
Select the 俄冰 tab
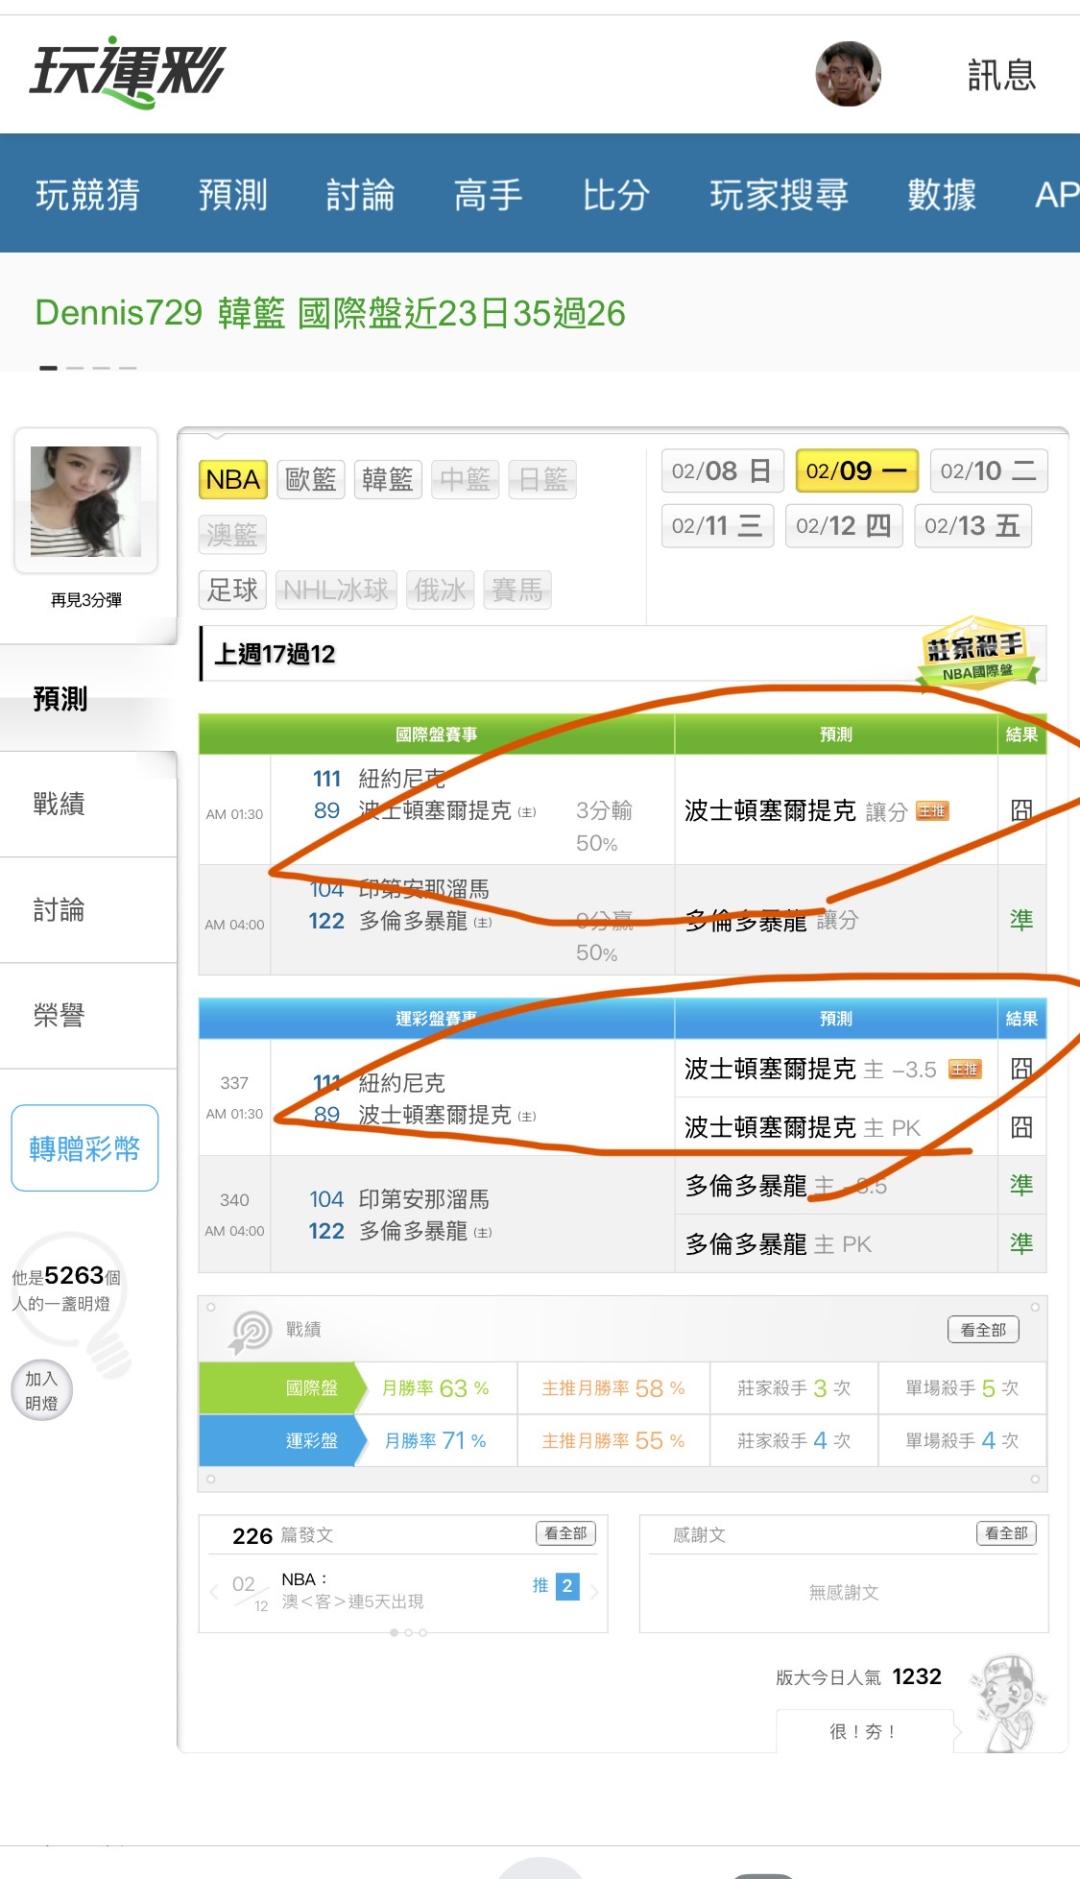[440, 590]
